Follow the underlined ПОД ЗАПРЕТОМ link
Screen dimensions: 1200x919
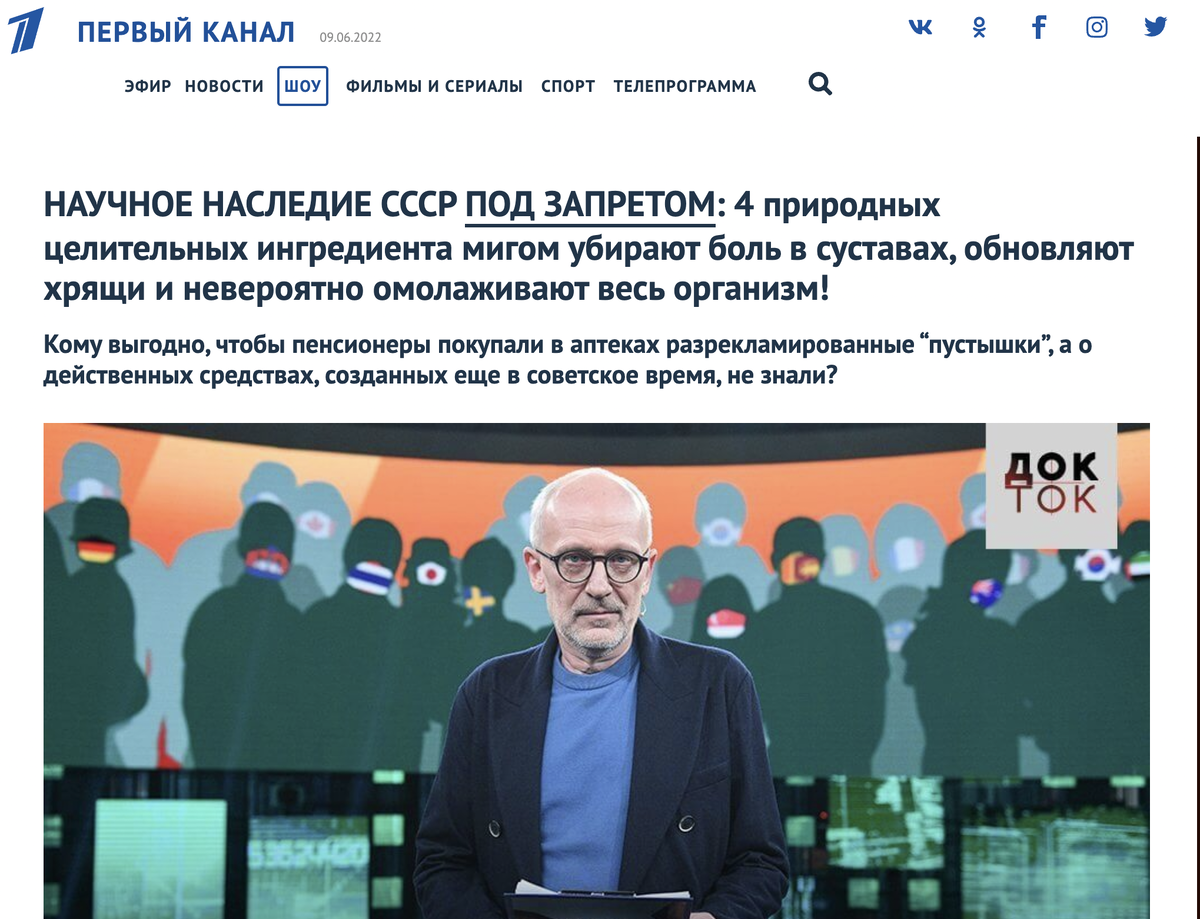[x=590, y=205]
